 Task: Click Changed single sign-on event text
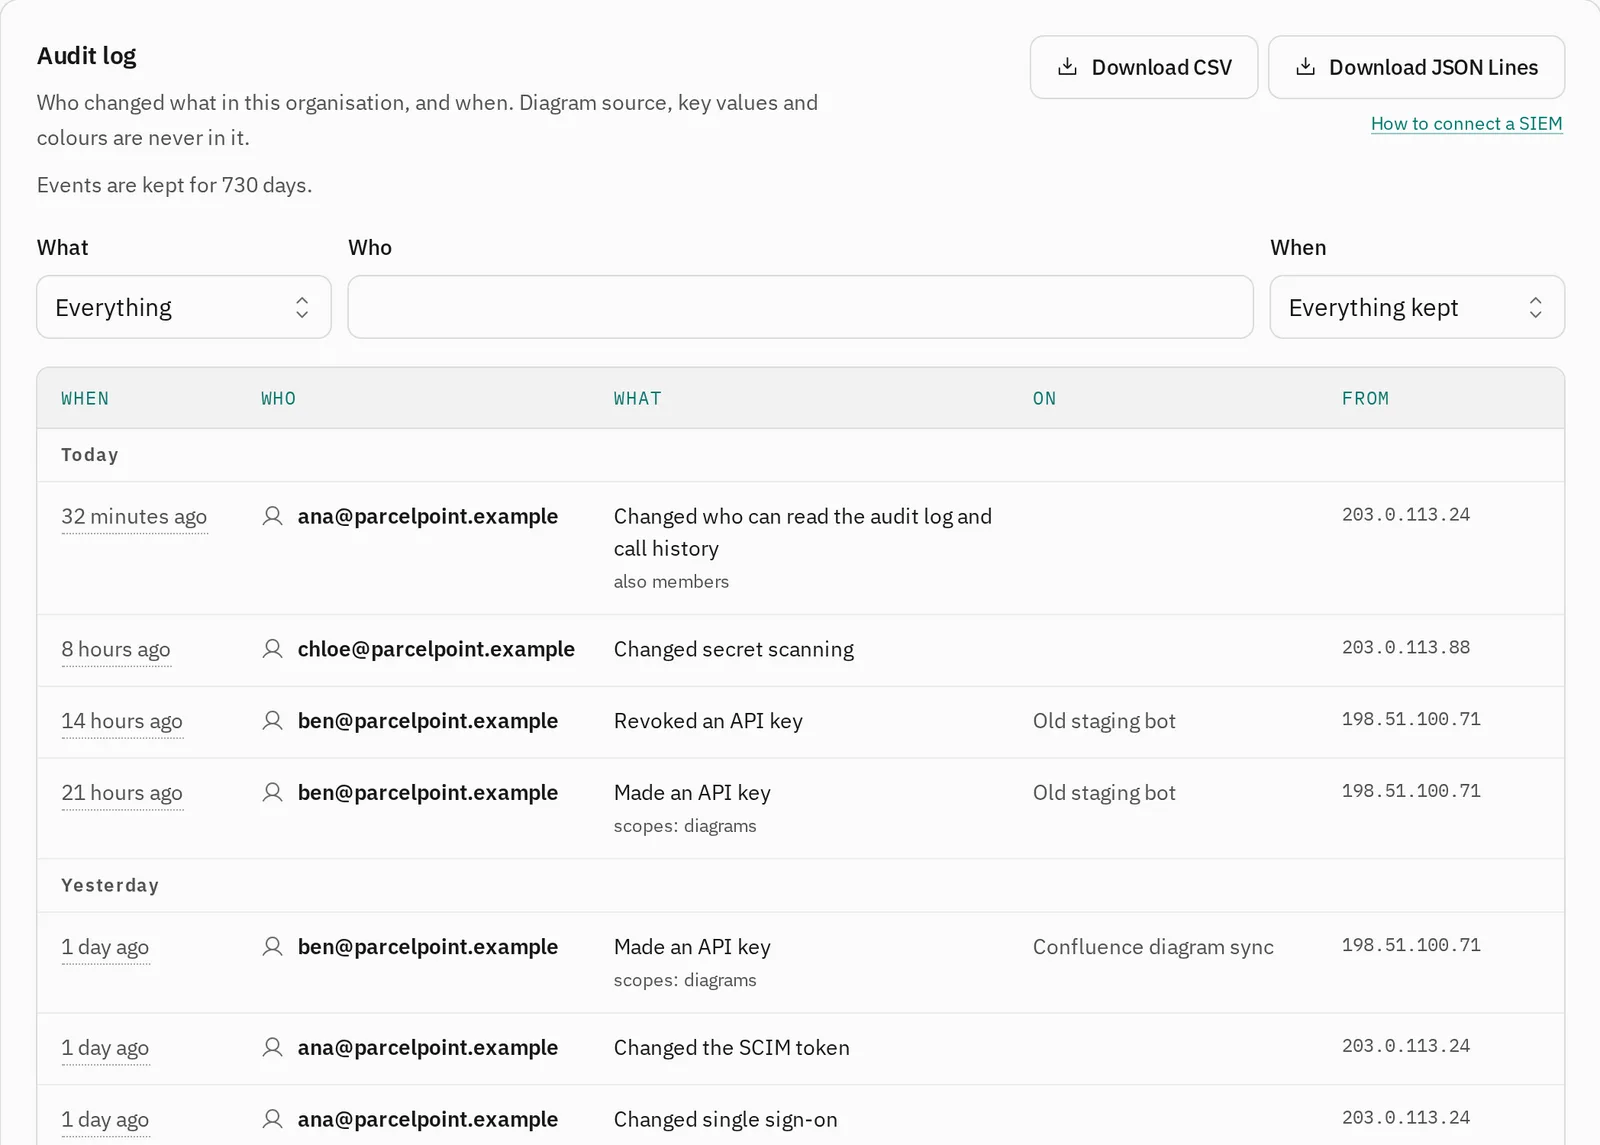(726, 1120)
